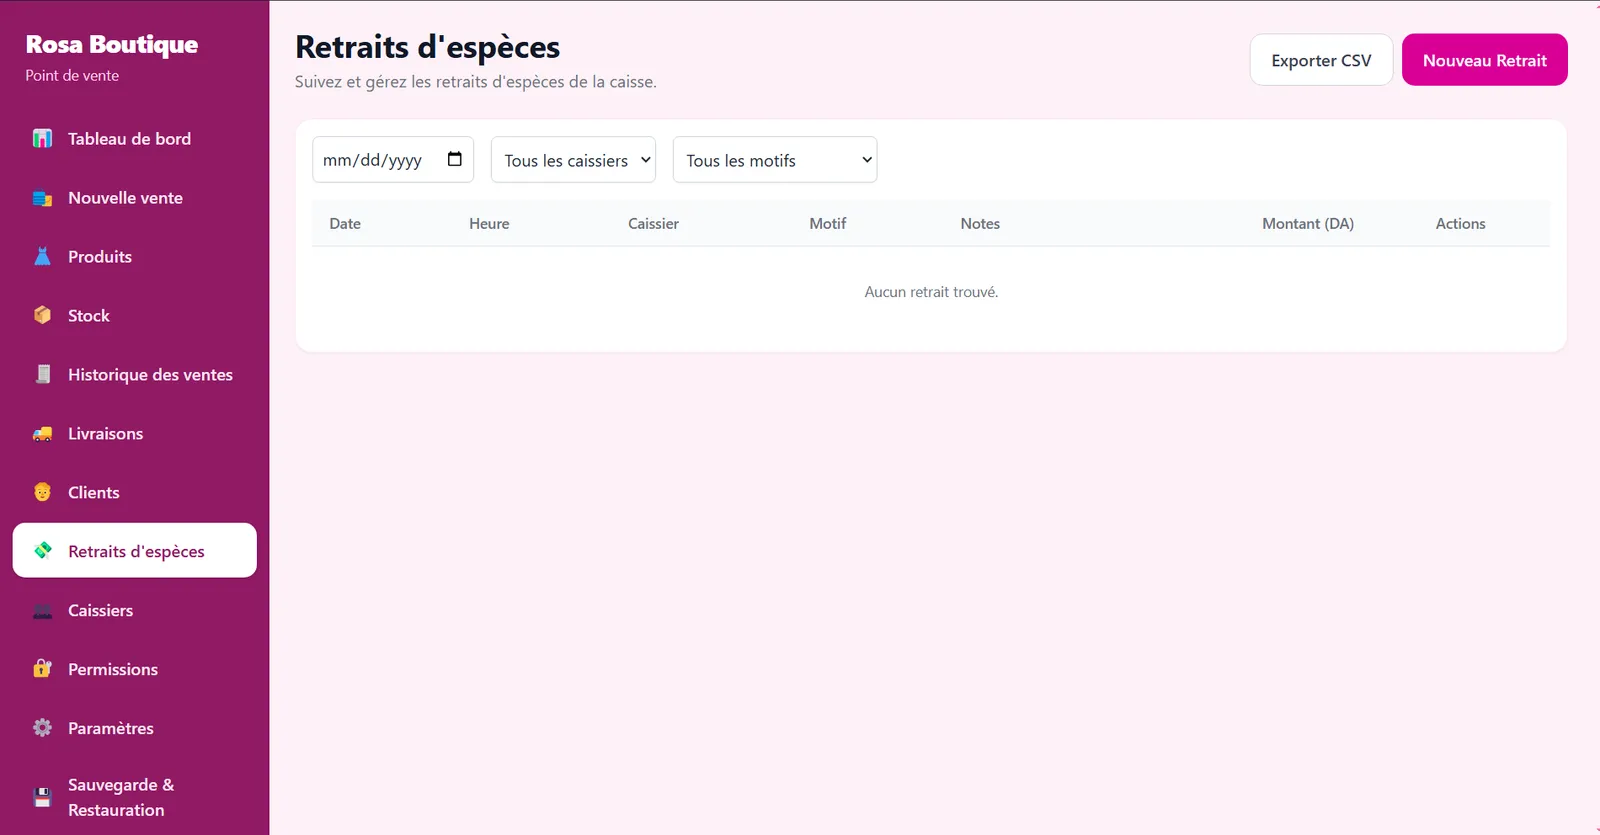Screen dimensions: 1600x835
Task: Go to Paramètres settings
Action: pyautogui.click(x=135, y=728)
